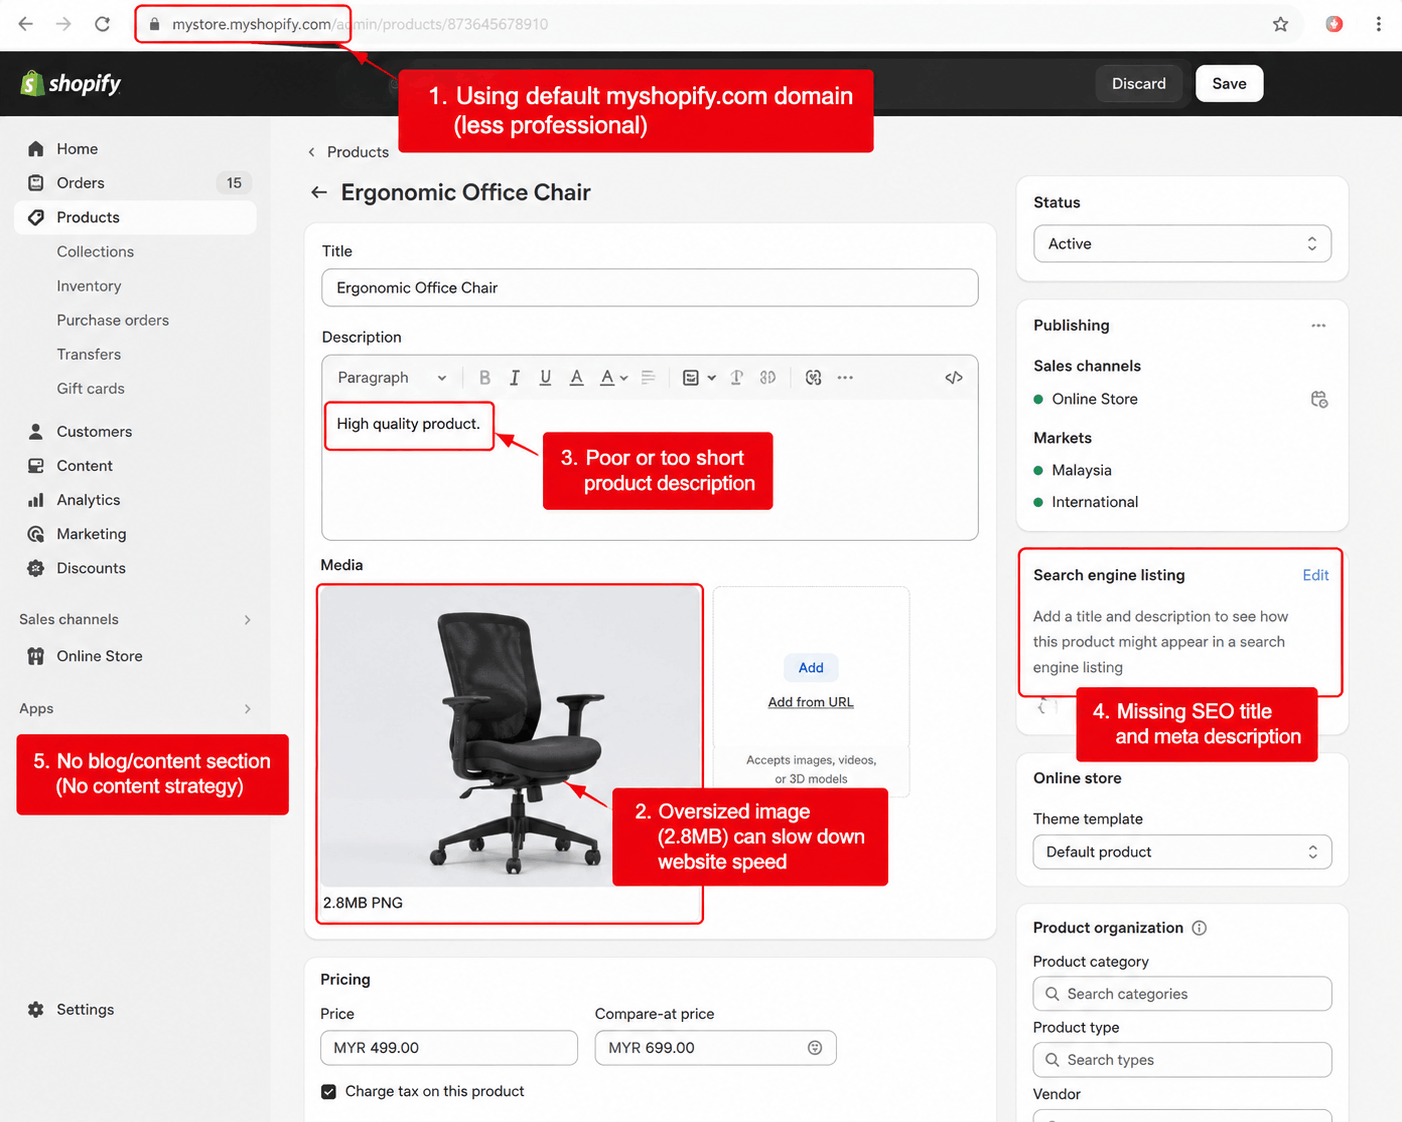This screenshot has width=1402, height=1122.
Task: Toggle bold formatting in description editor
Action: (485, 378)
